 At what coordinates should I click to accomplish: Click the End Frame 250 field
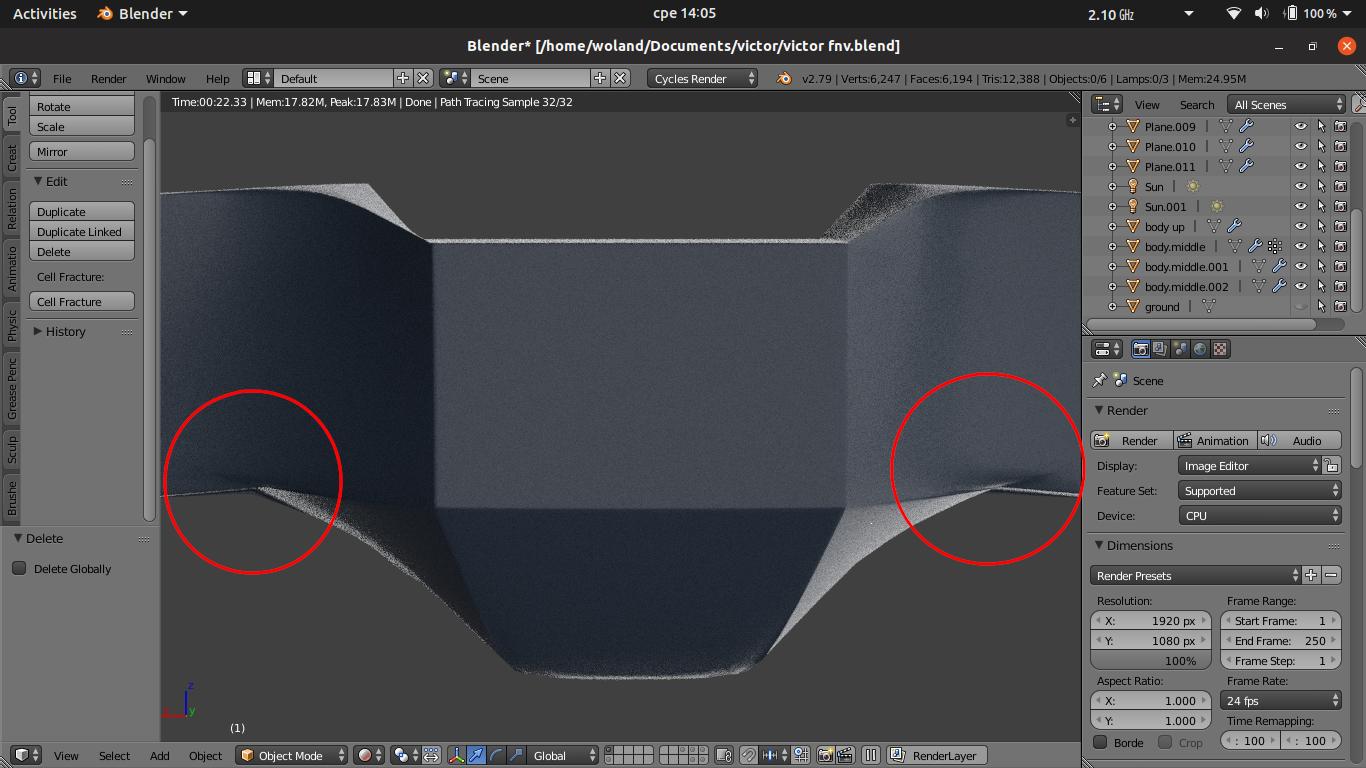coord(1281,641)
